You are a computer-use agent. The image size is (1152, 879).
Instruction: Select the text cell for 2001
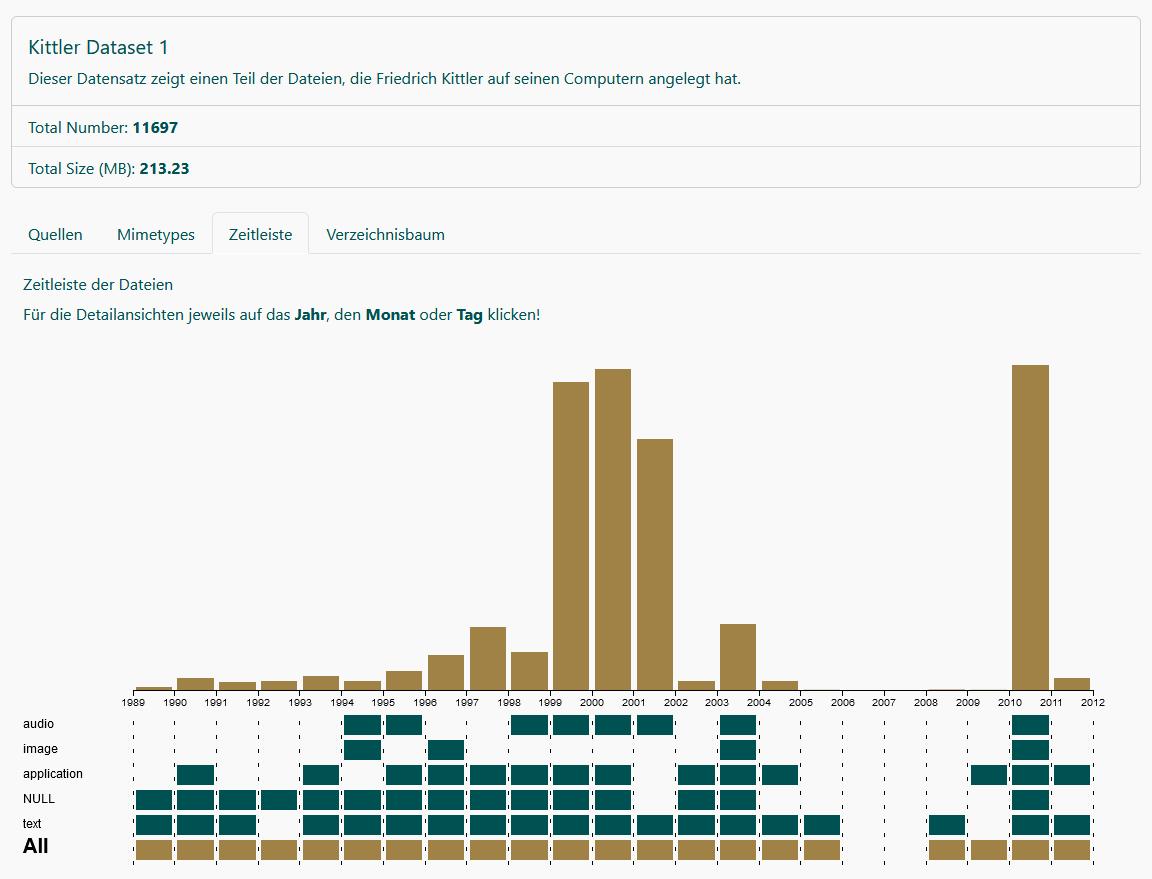click(x=655, y=825)
